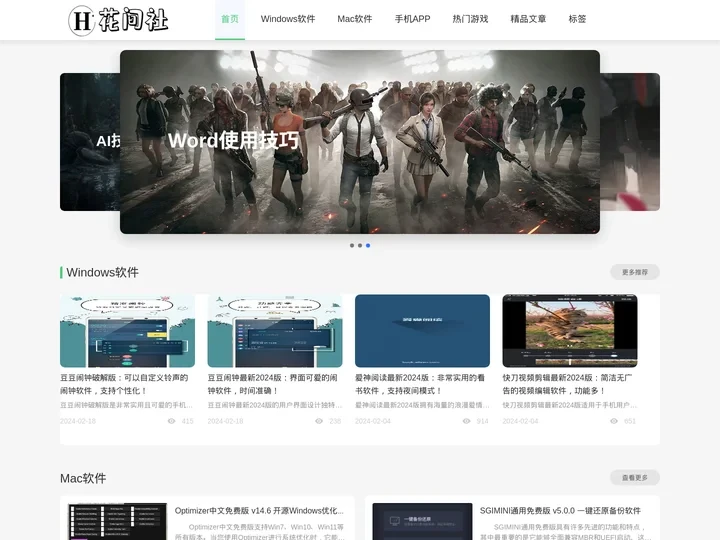
Task: Click 快刀视频剪辑 description excerpt text
Action: pos(570,405)
